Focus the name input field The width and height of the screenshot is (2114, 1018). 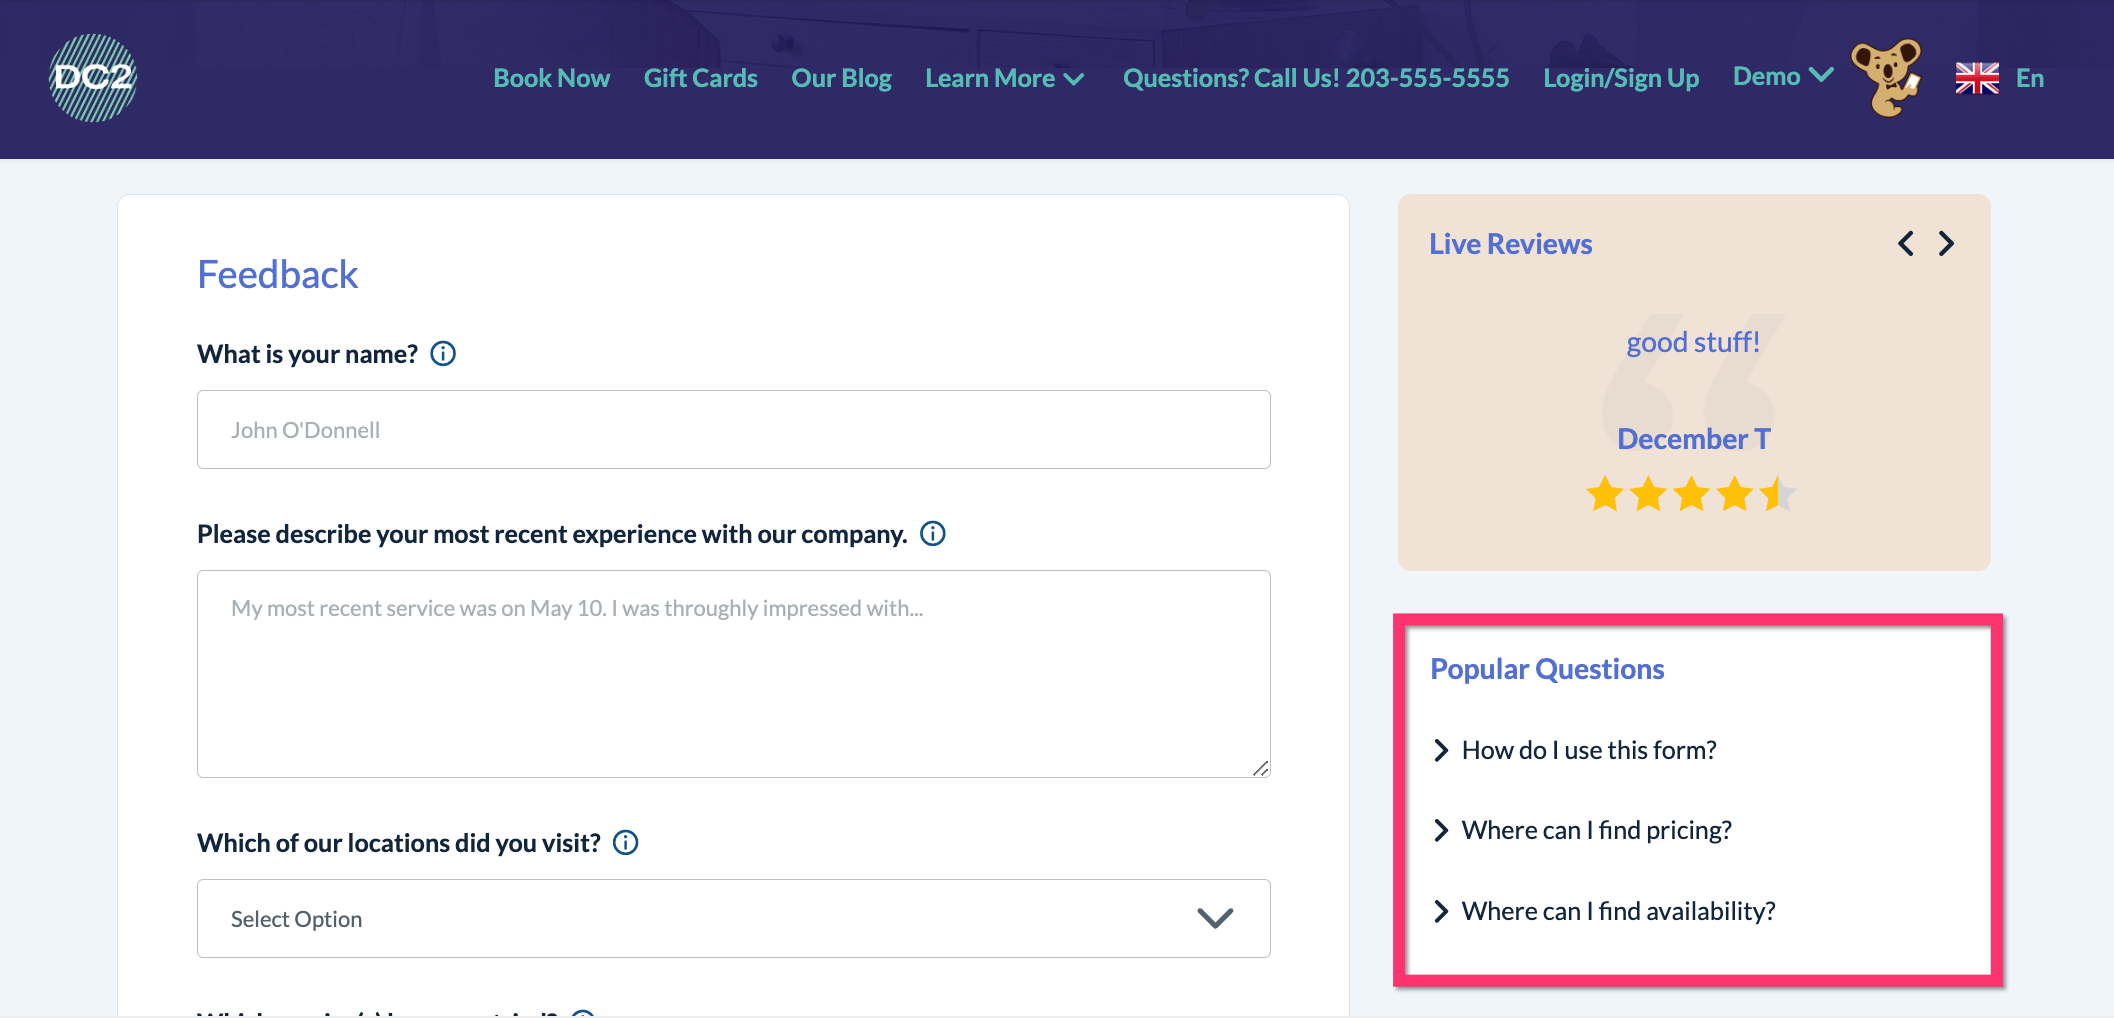pyautogui.click(x=734, y=430)
